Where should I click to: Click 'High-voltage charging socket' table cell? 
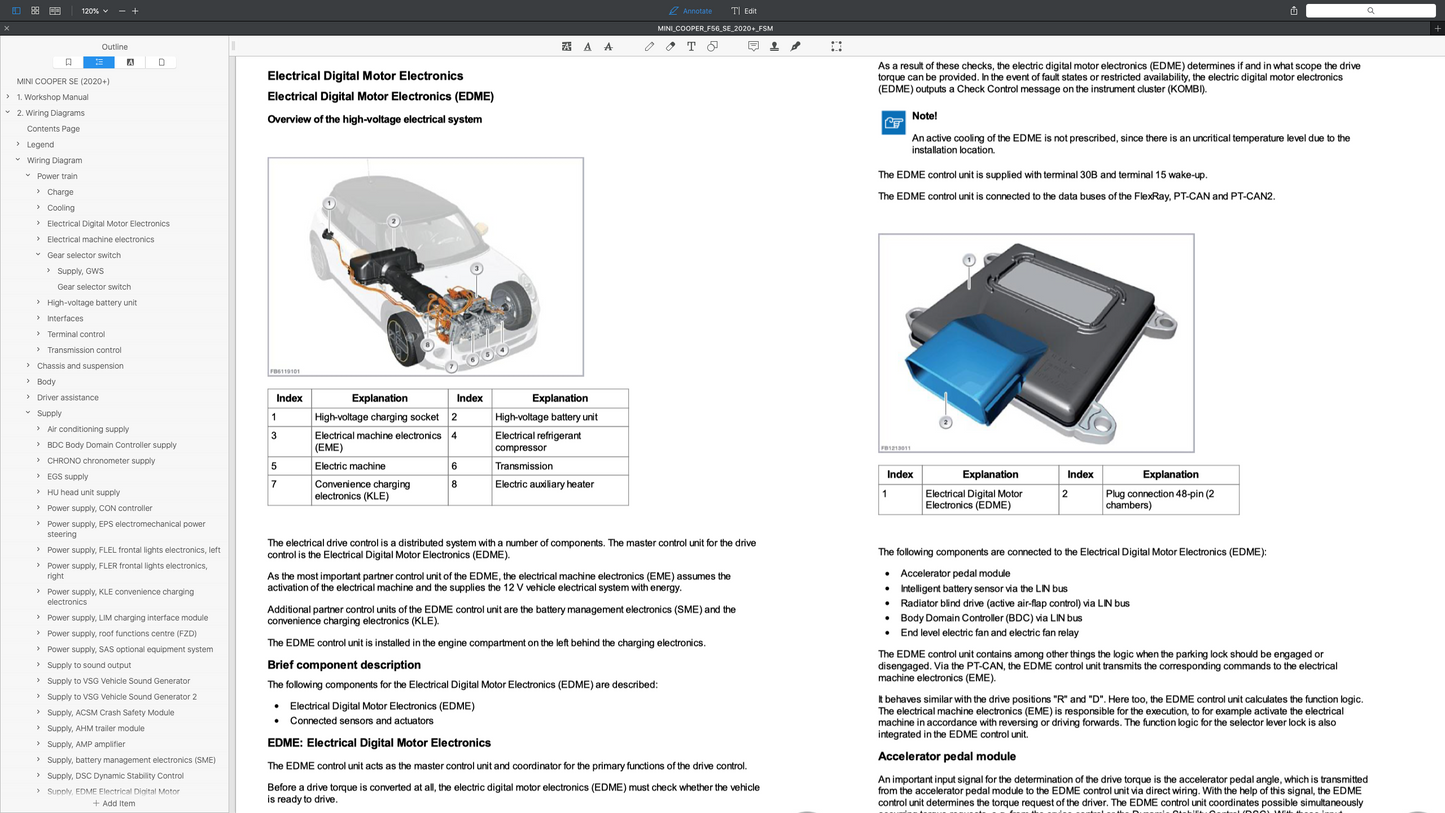(x=379, y=417)
